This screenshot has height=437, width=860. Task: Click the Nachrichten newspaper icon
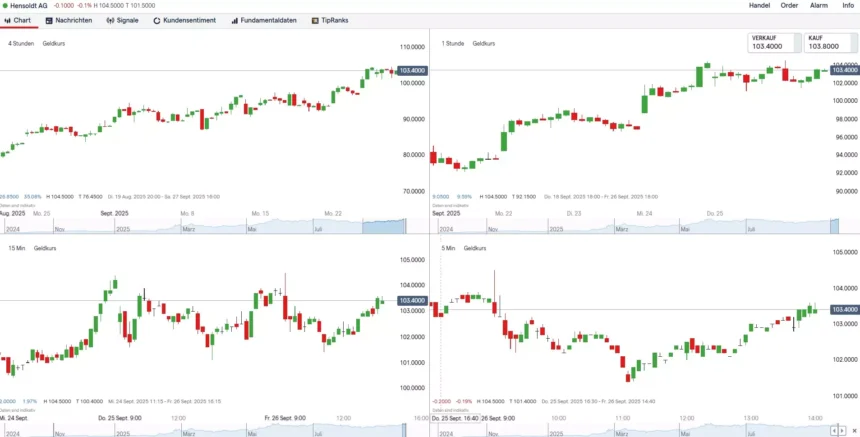tap(49, 20)
